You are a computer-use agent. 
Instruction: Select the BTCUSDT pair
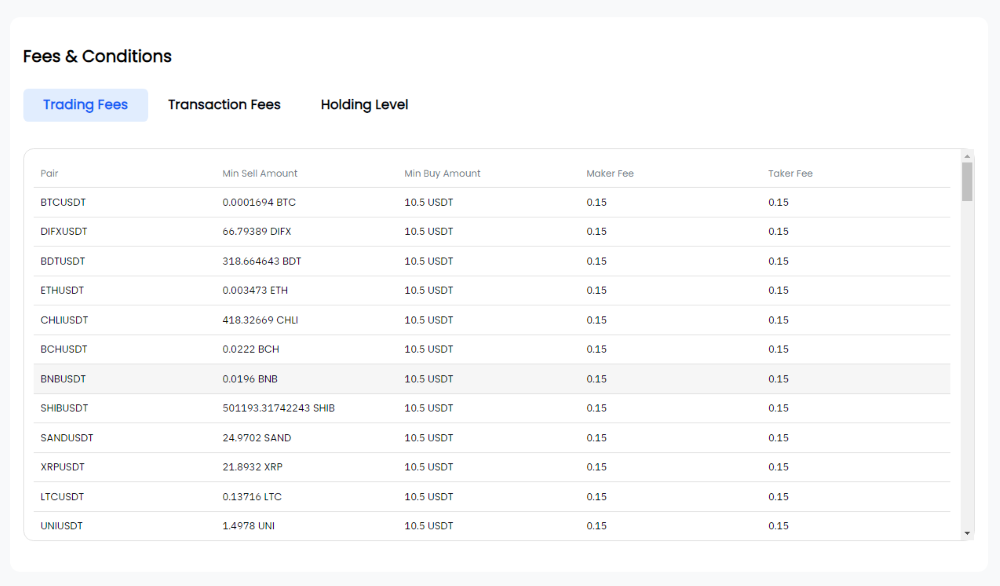[x=63, y=202]
